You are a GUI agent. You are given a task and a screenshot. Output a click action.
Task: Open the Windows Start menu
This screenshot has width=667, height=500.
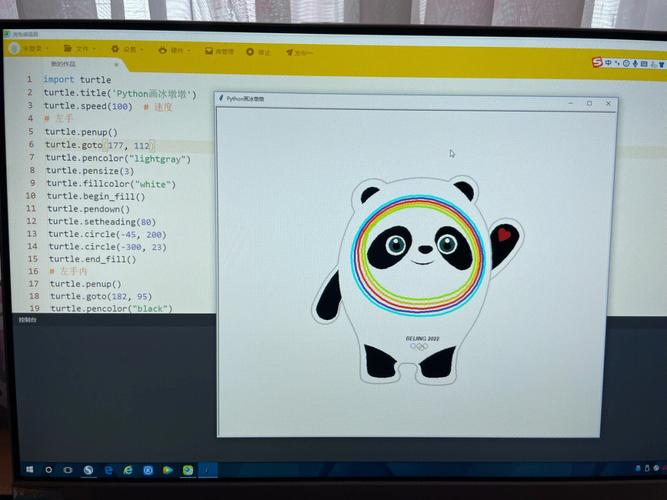(29, 469)
